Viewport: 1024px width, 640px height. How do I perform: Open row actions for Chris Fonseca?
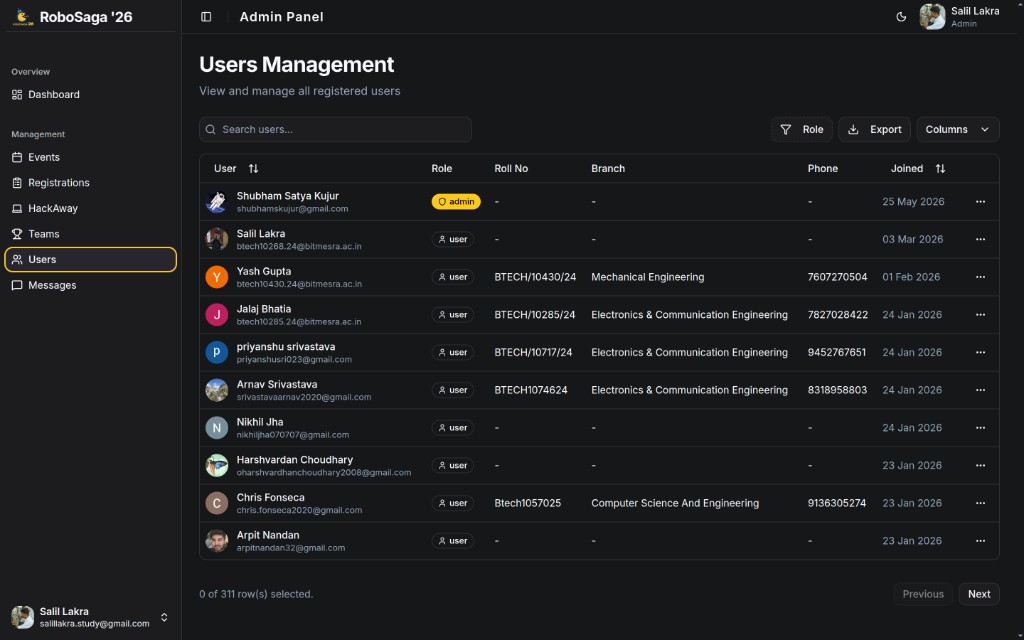tap(980, 504)
